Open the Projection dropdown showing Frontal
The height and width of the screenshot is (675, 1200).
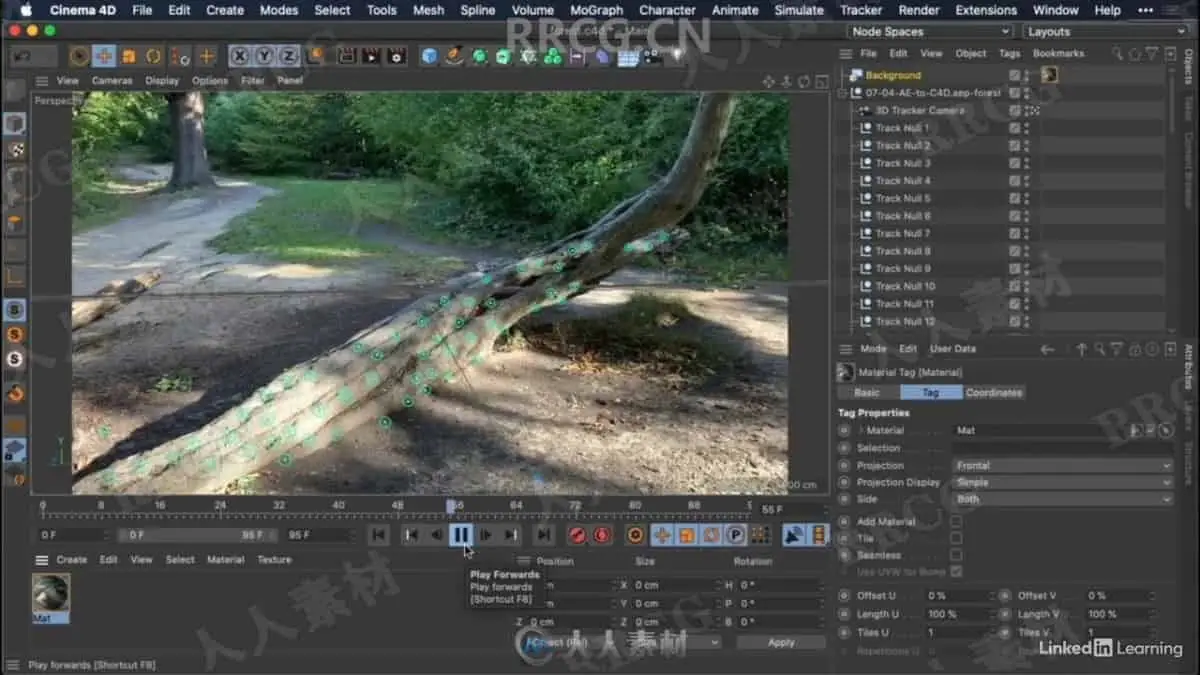tap(1062, 465)
